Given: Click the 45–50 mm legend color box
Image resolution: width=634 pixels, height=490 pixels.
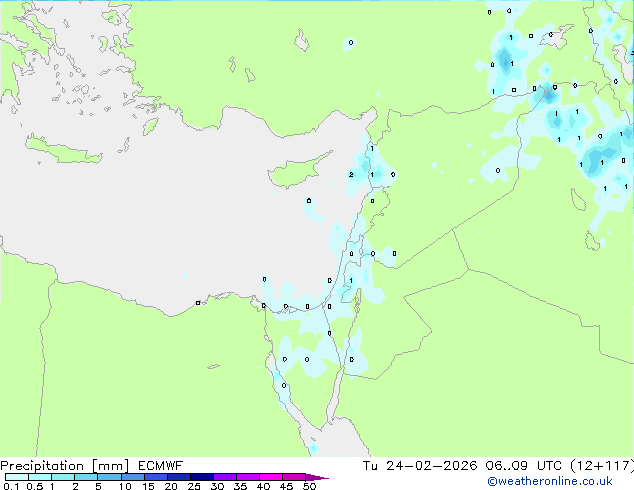Looking at the screenshot, I should point(294,477).
